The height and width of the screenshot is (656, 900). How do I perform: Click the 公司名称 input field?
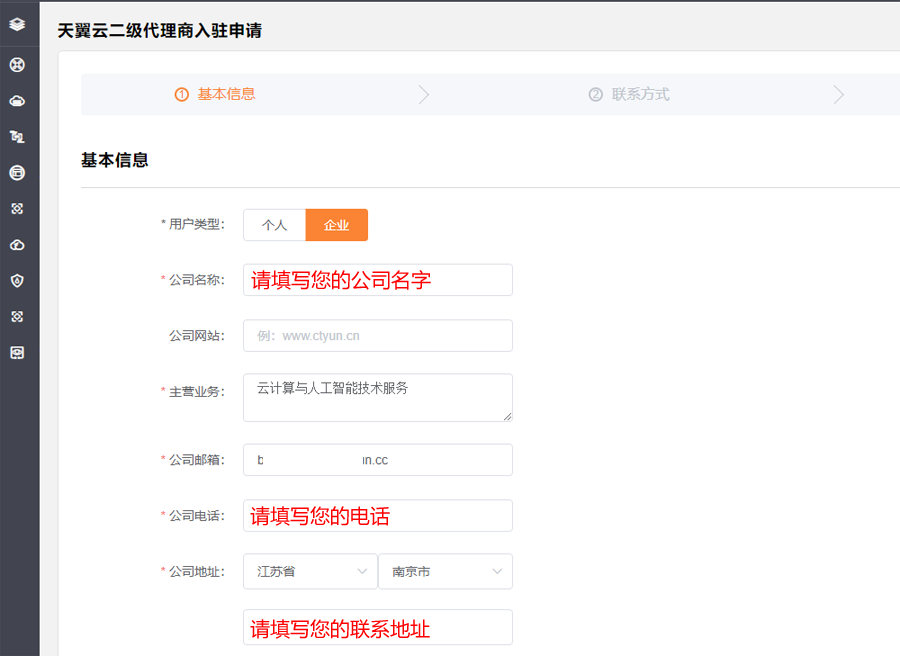[x=378, y=280]
